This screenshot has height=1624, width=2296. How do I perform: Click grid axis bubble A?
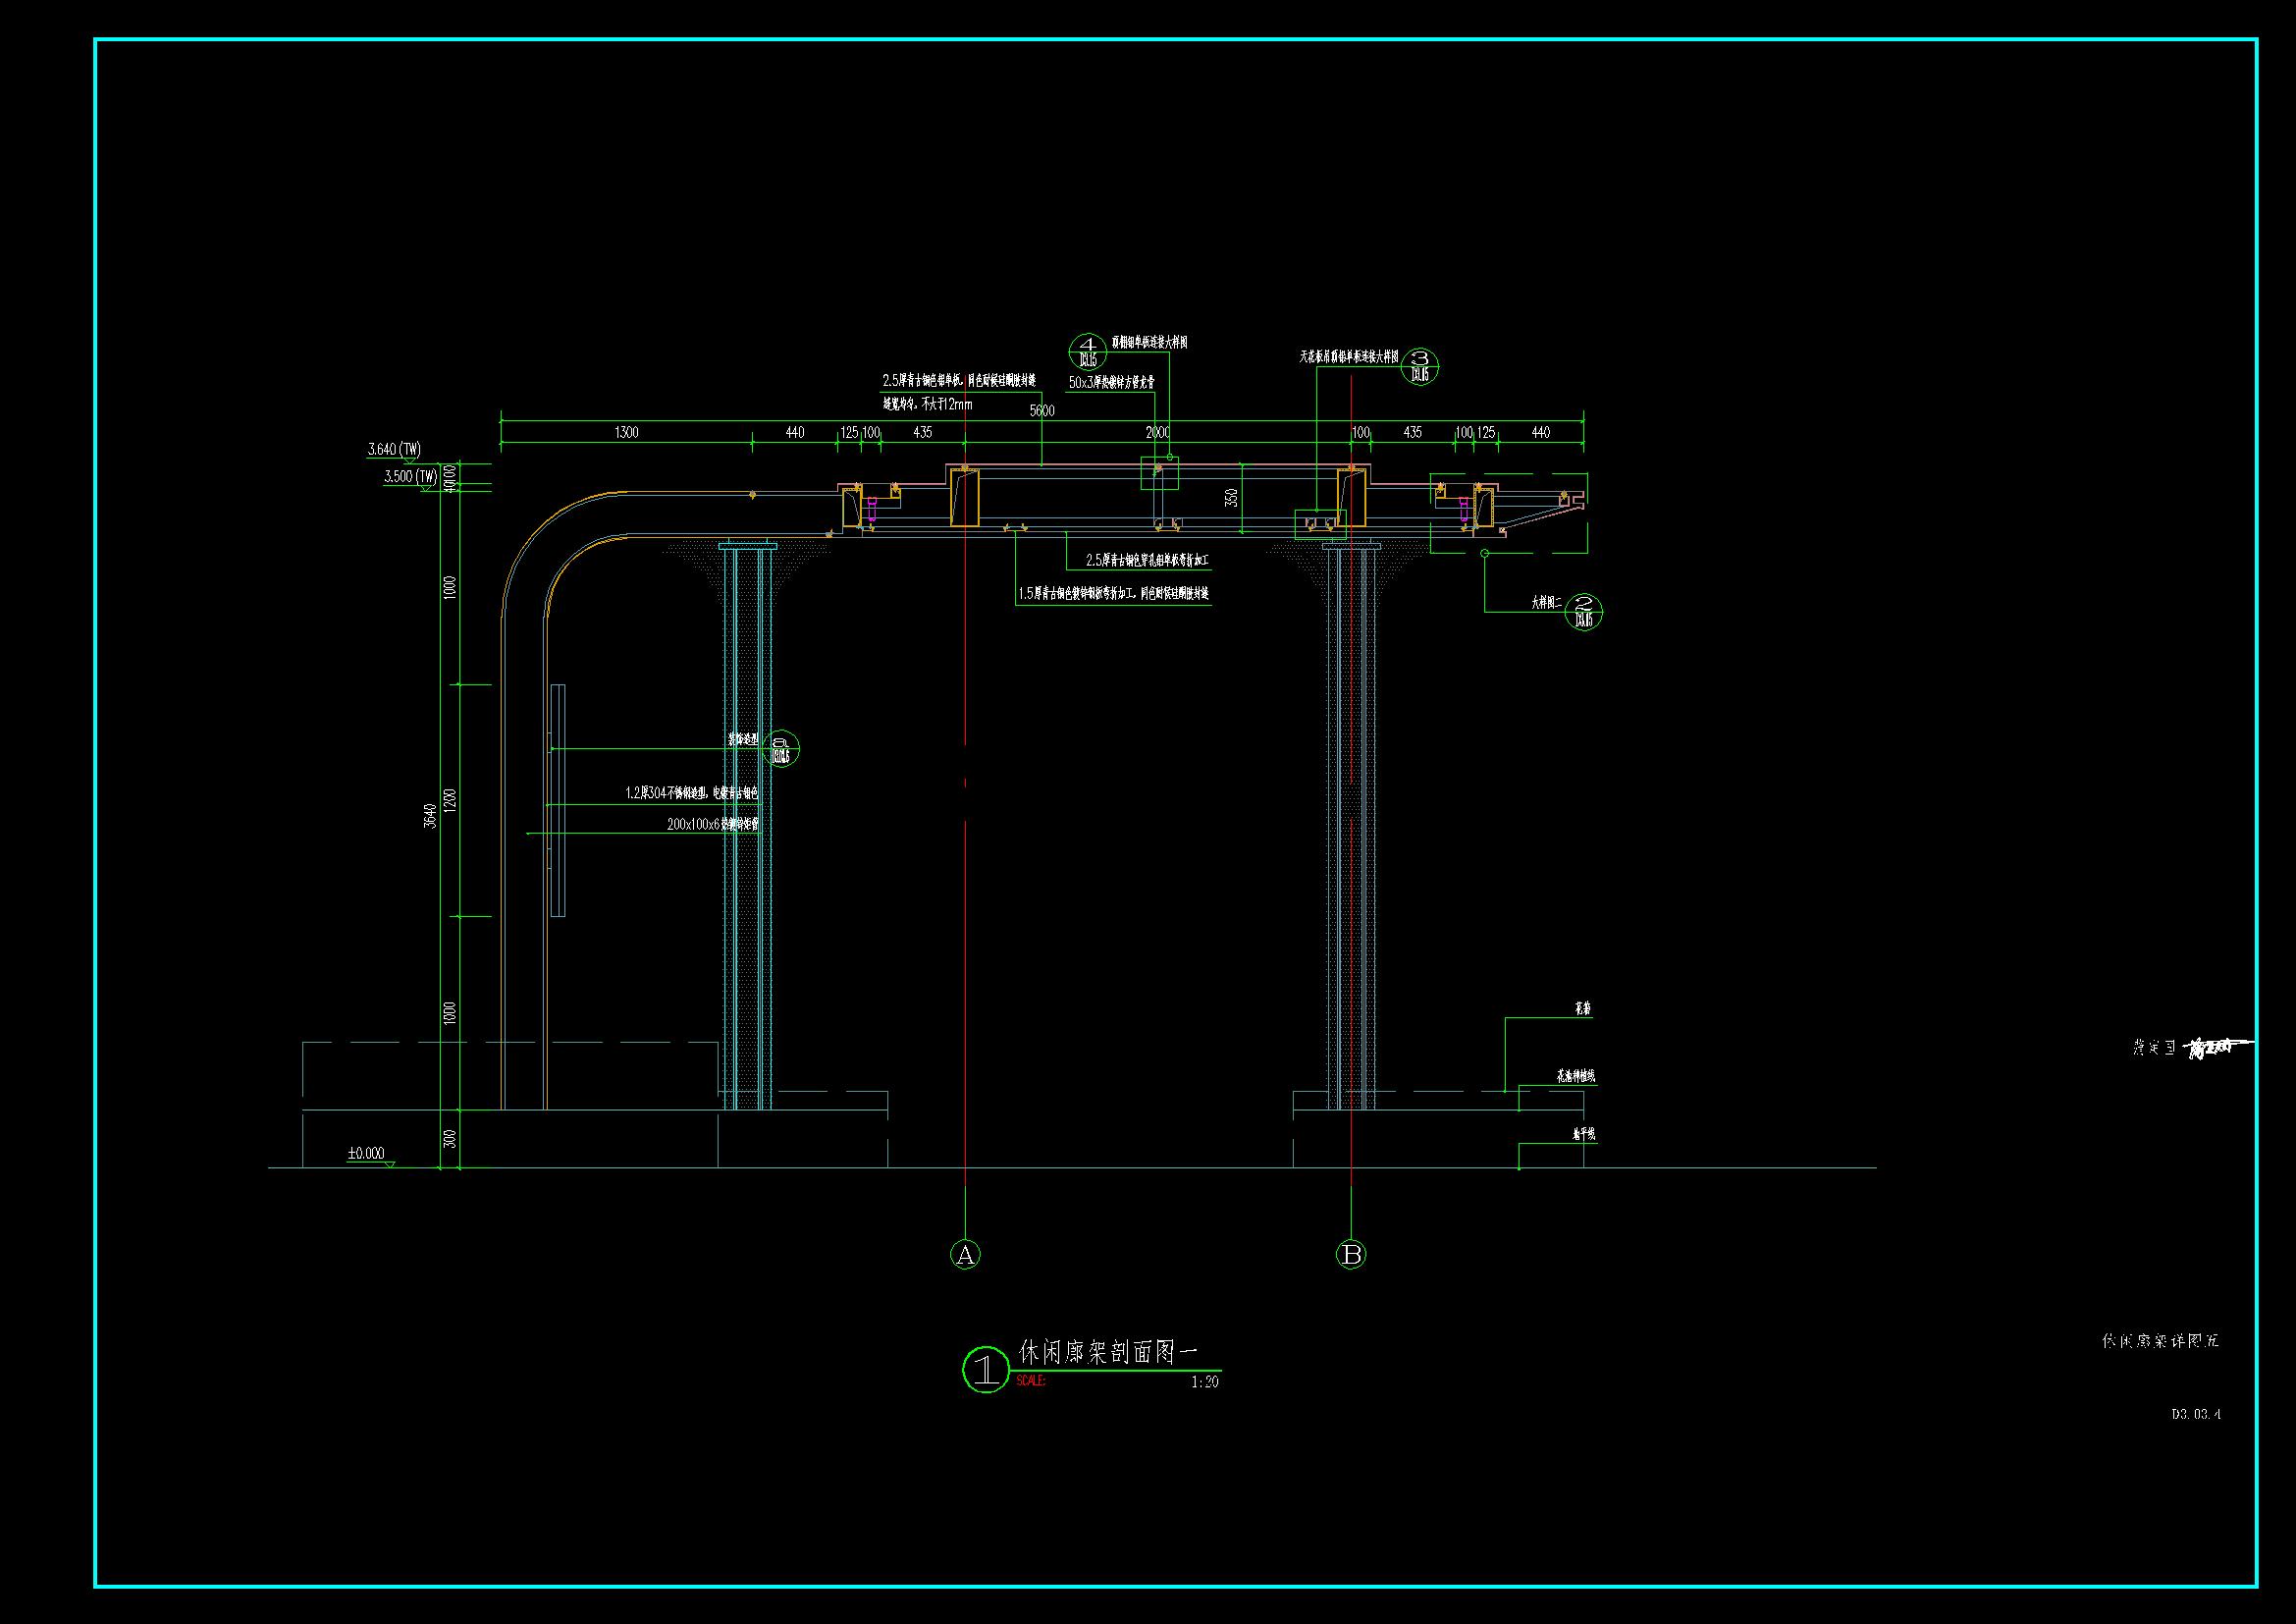965,1254
